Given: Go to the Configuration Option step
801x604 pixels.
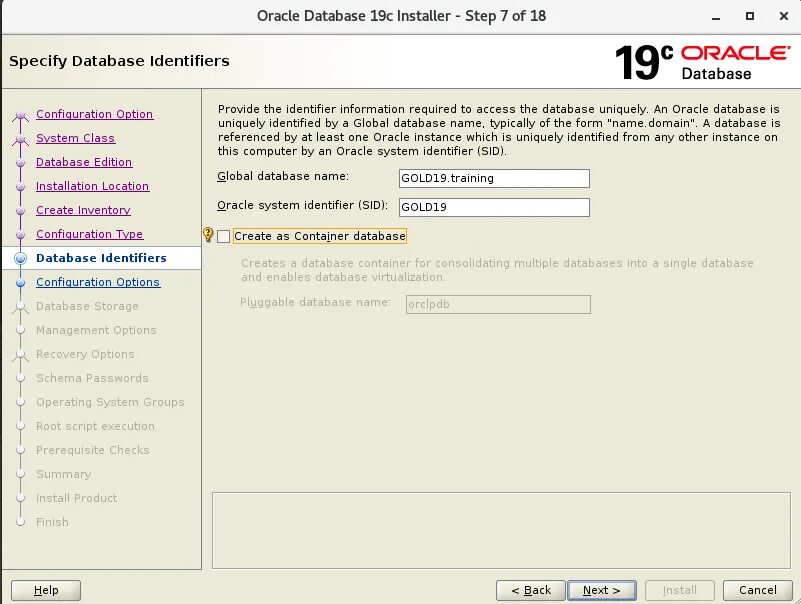Looking at the screenshot, I should click(x=95, y=114).
